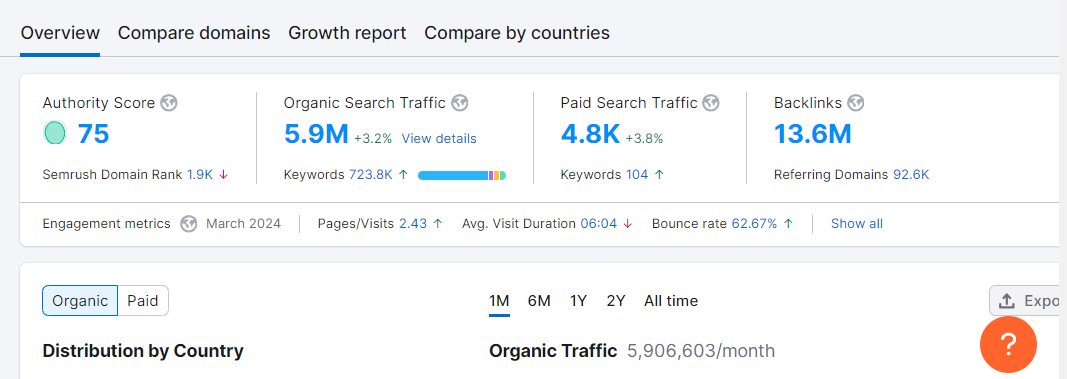Click the Bounce rate 62.67% value
The height and width of the screenshot is (379, 1067).
tap(754, 224)
